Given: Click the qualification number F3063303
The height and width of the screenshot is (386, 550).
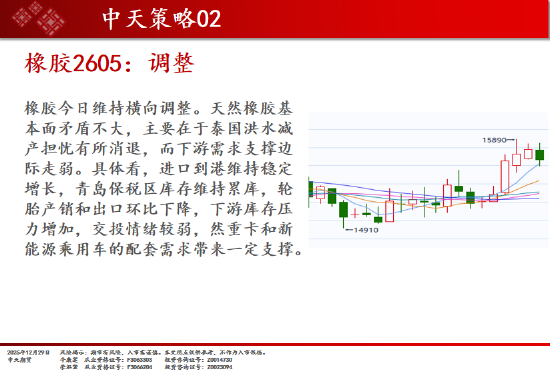Looking at the screenshot, I should pyautogui.click(x=139, y=360).
